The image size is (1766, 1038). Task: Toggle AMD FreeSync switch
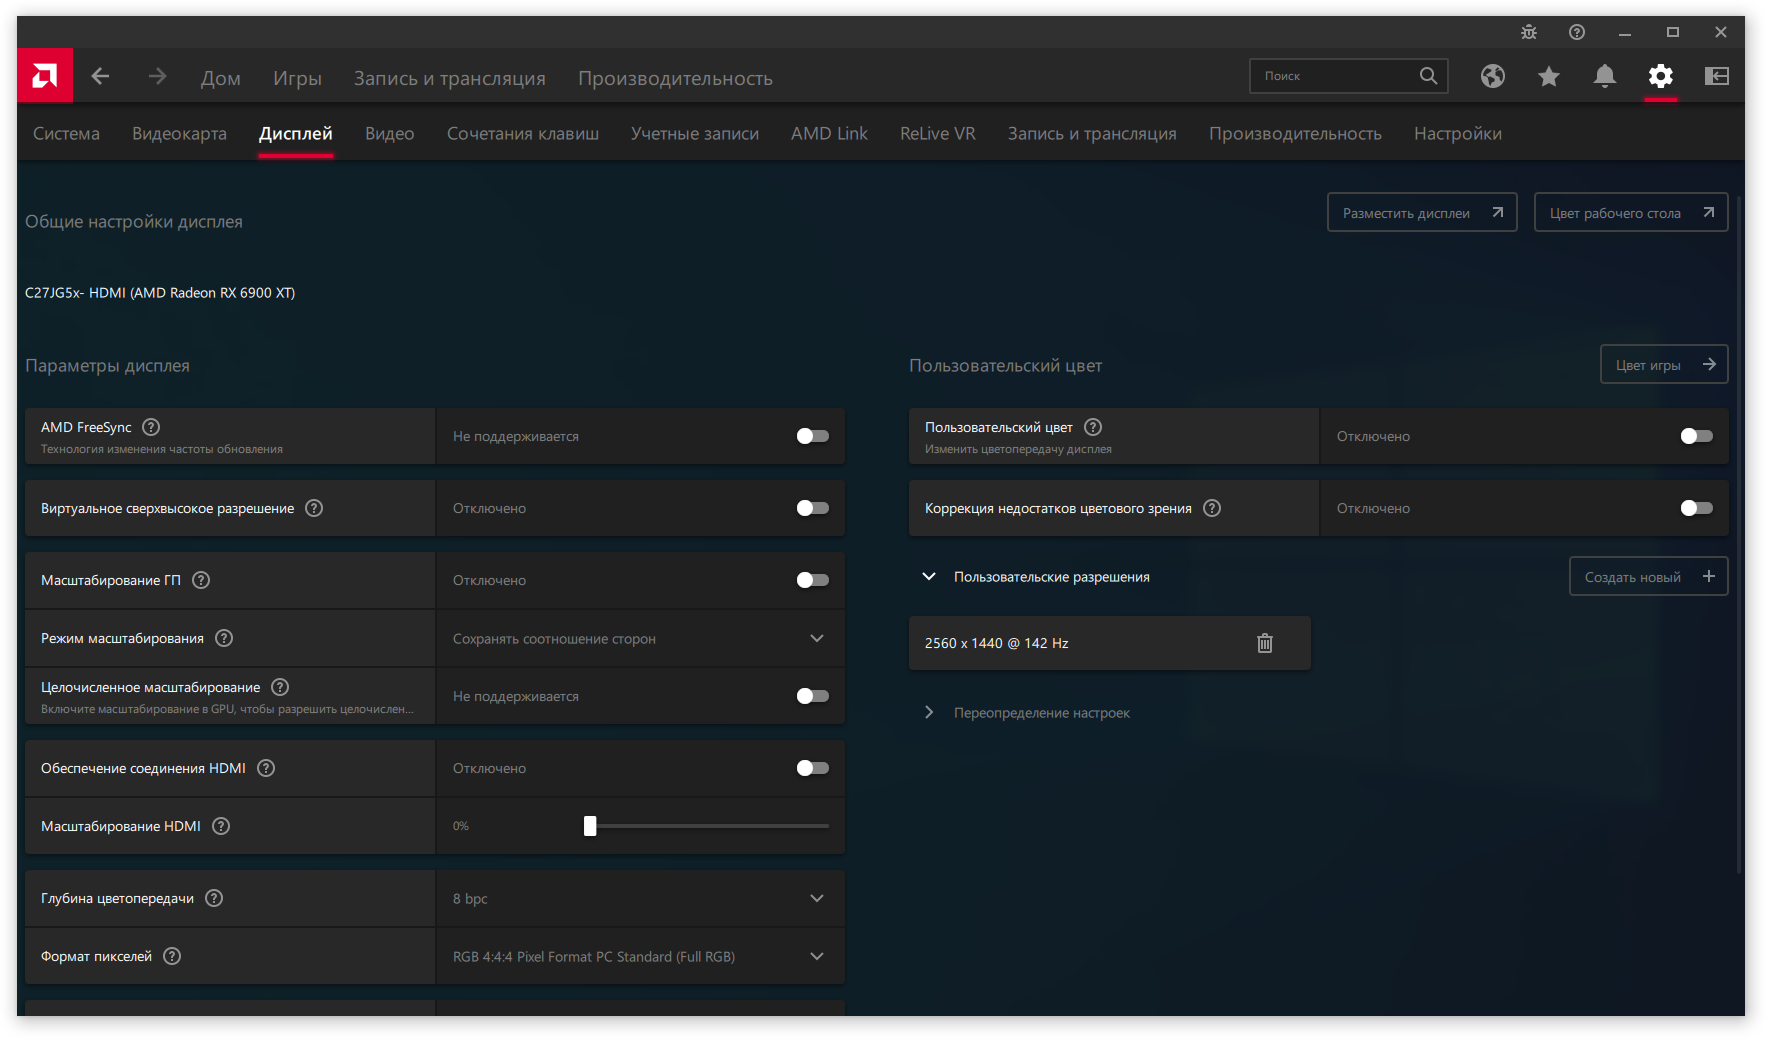pos(813,436)
